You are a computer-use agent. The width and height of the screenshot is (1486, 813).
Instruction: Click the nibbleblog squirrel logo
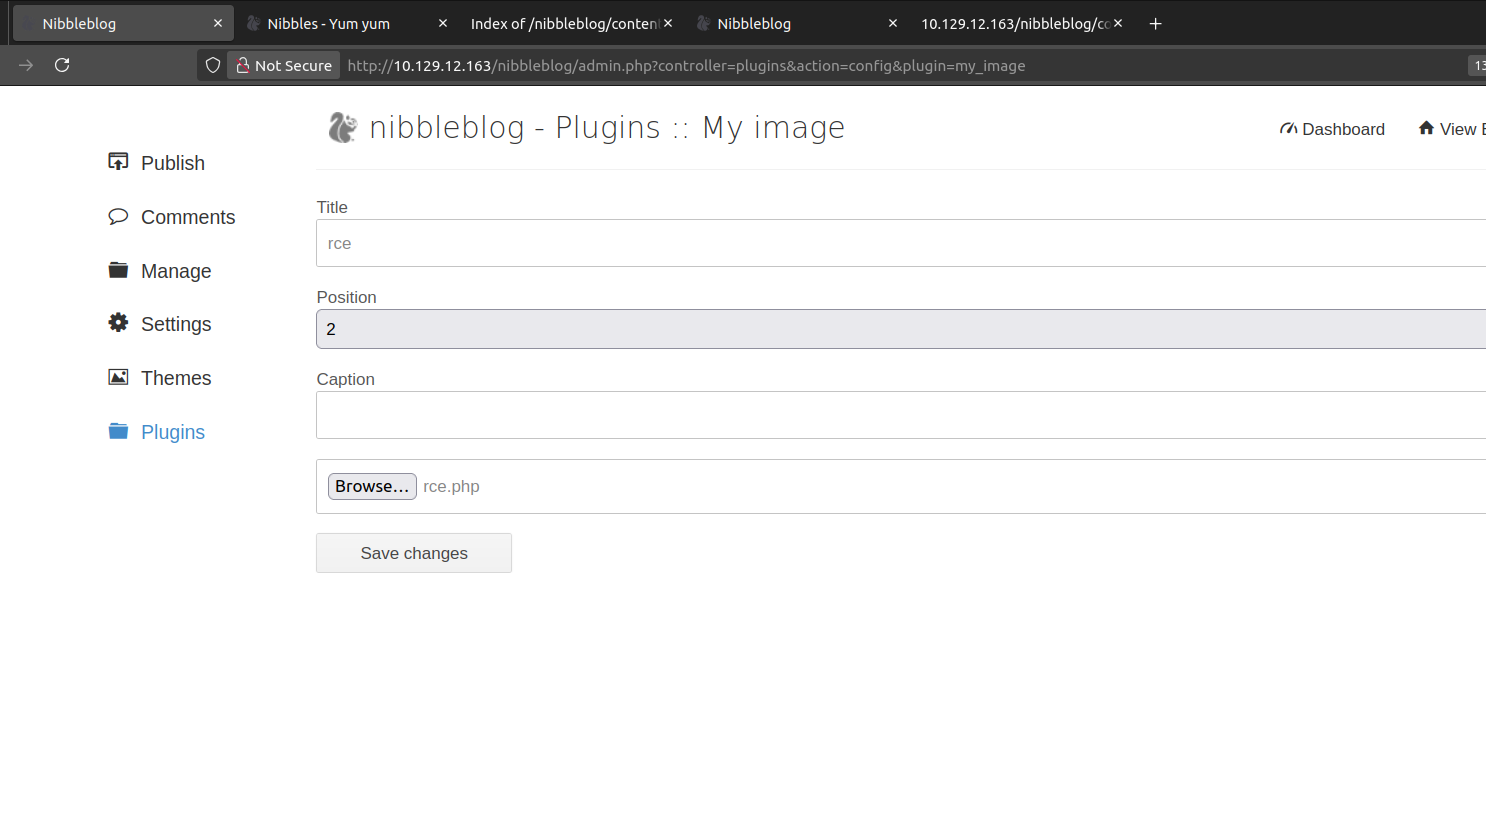(342, 127)
